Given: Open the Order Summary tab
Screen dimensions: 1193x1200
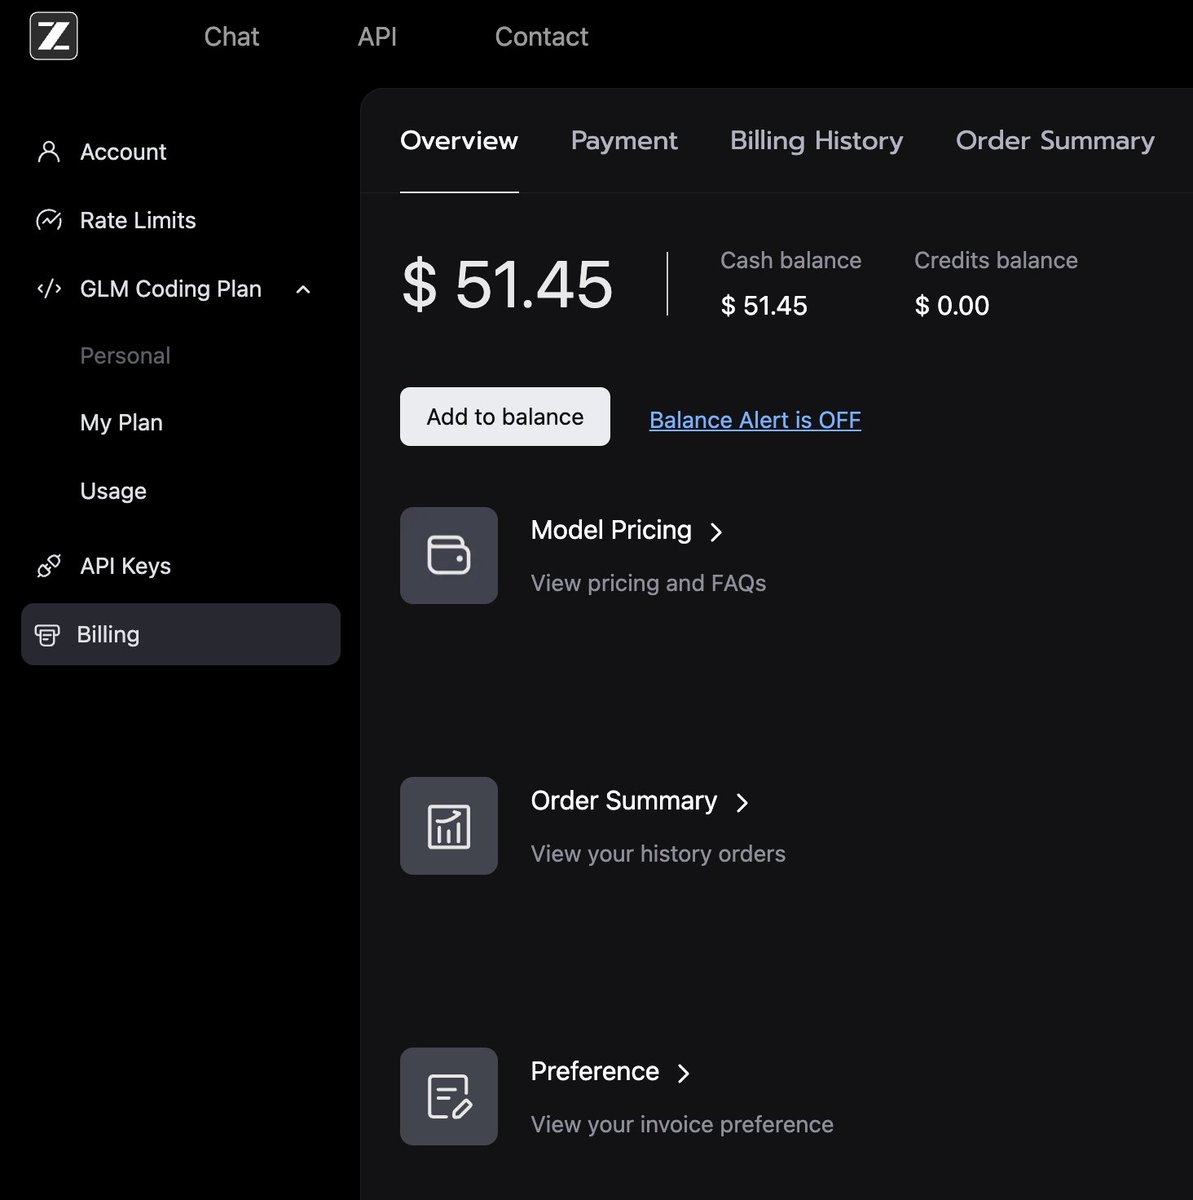Looking at the screenshot, I should 1055,141.
